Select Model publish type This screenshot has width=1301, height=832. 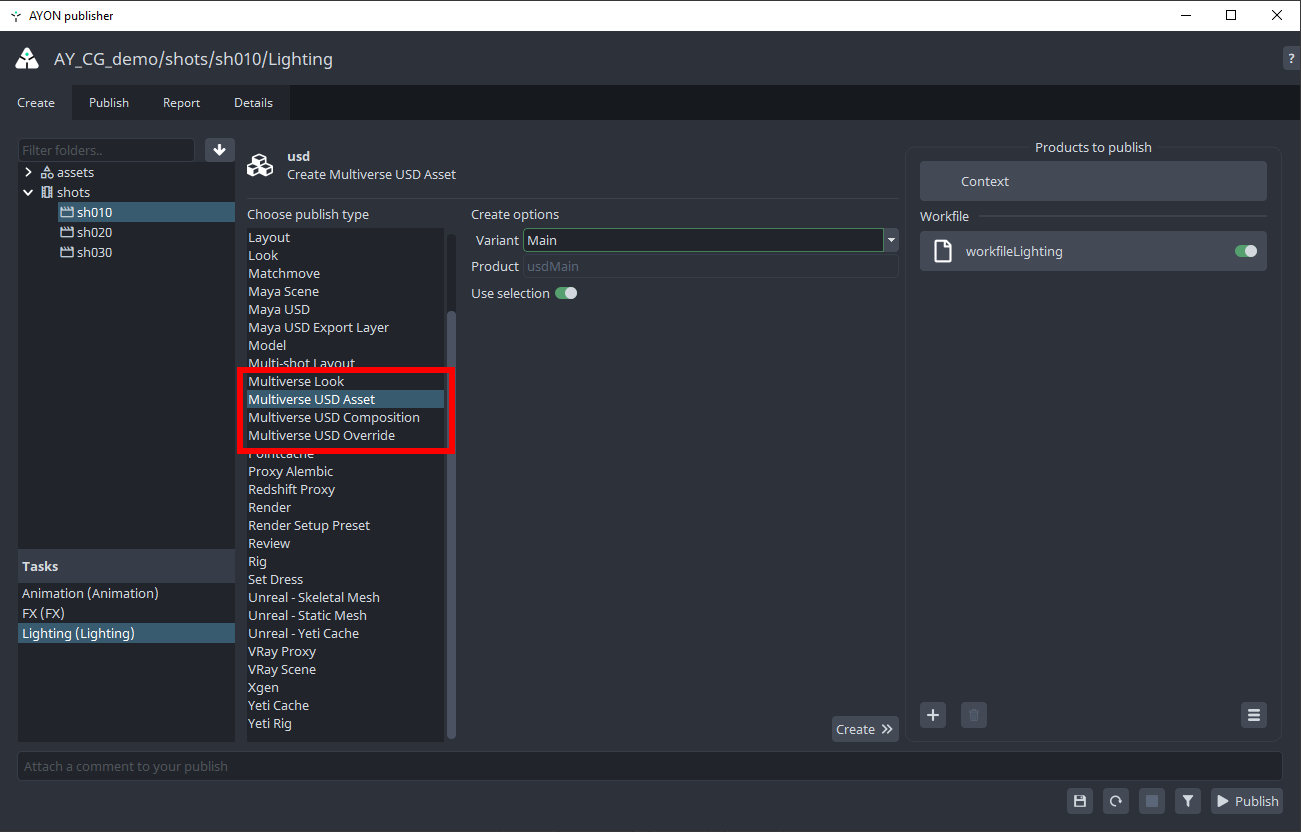(345, 345)
